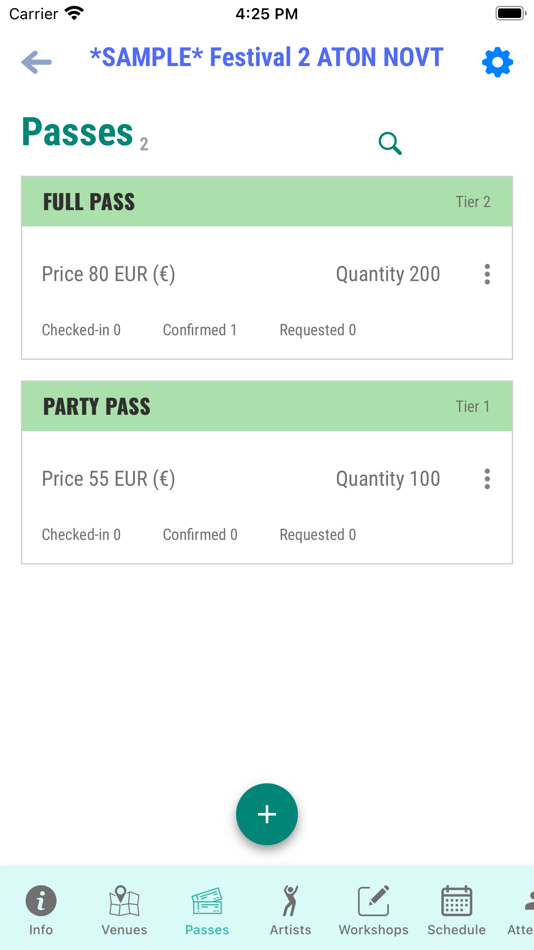Add a new pass with plus button
The image size is (534, 950).
(x=267, y=814)
